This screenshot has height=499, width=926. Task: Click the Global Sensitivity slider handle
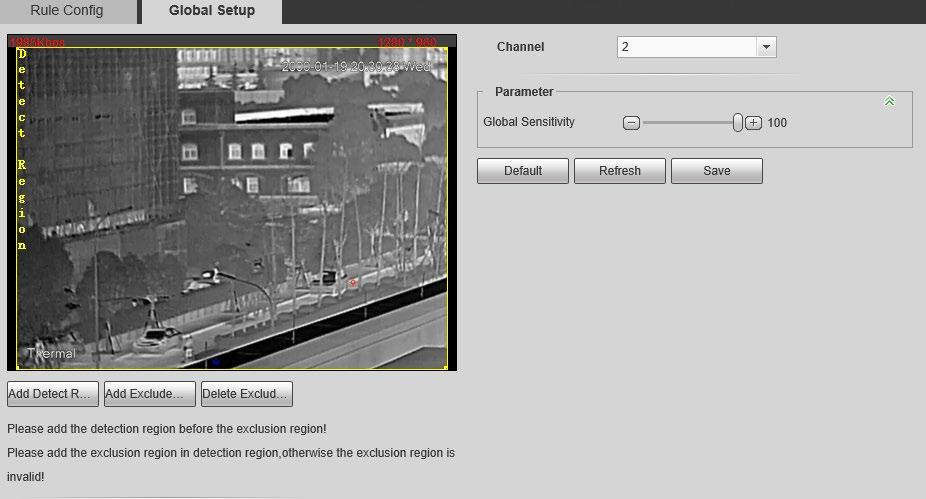tap(738, 123)
